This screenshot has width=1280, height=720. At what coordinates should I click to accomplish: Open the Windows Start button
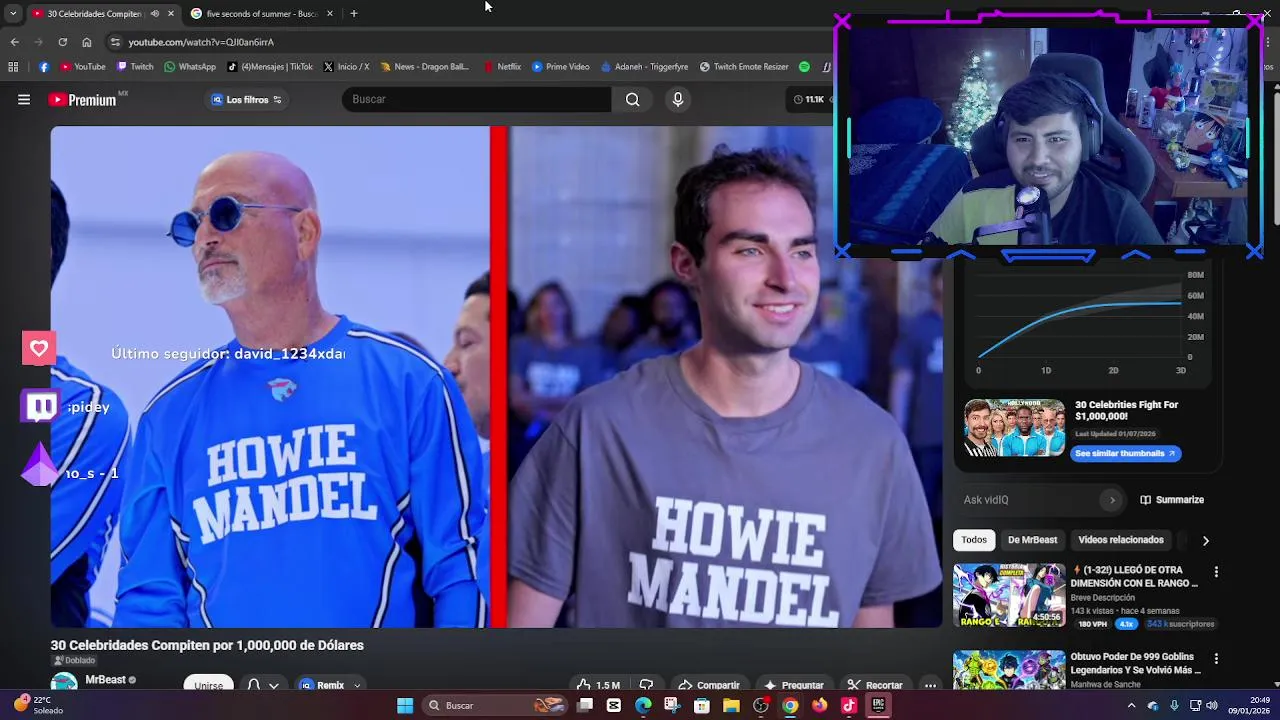(x=405, y=705)
